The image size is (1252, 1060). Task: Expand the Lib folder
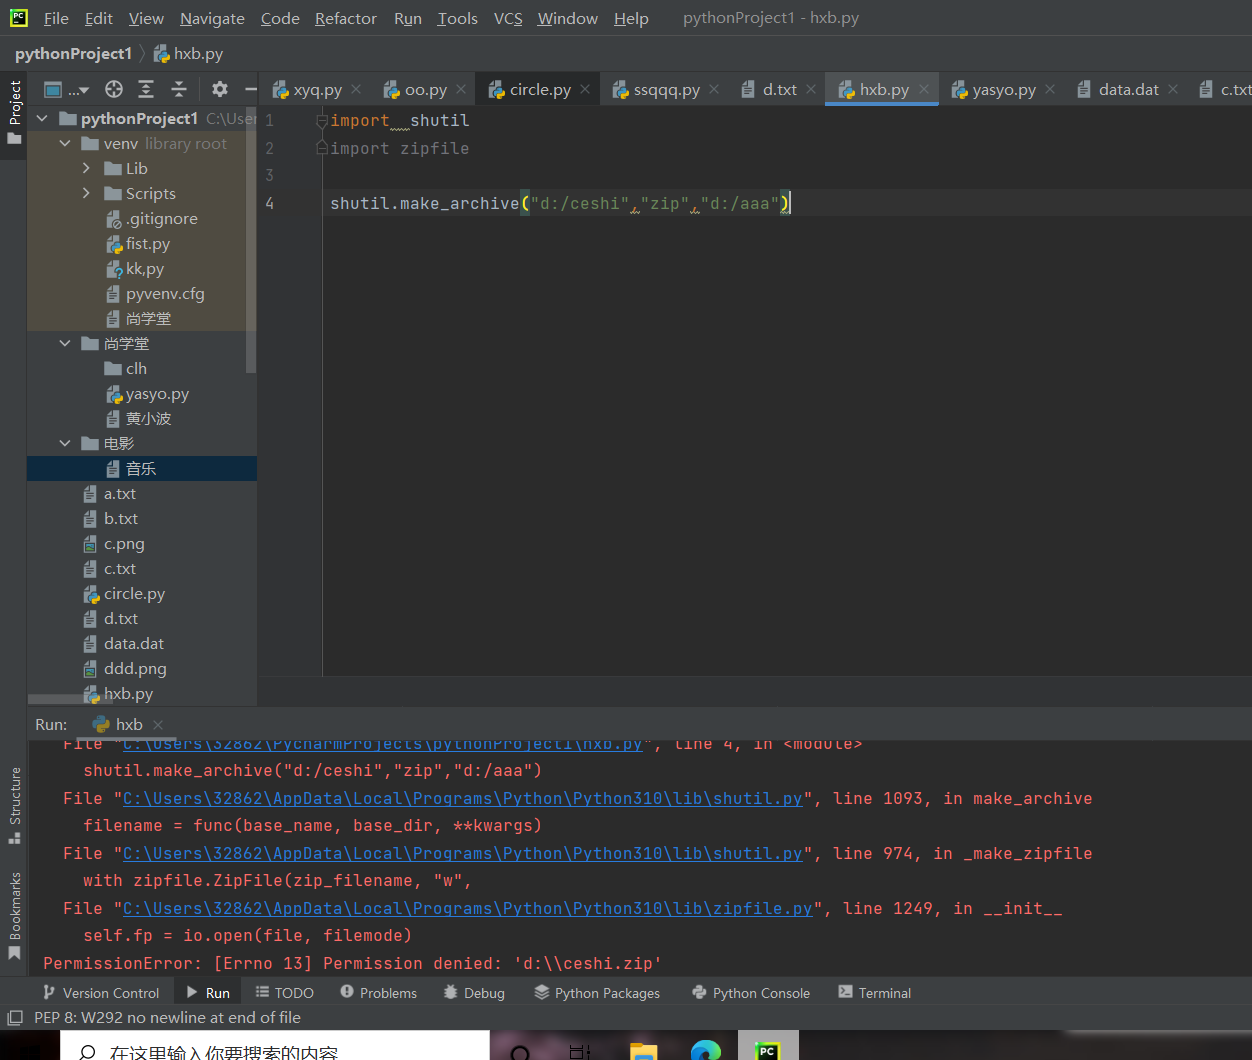pyautogui.click(x=87, y=168)
